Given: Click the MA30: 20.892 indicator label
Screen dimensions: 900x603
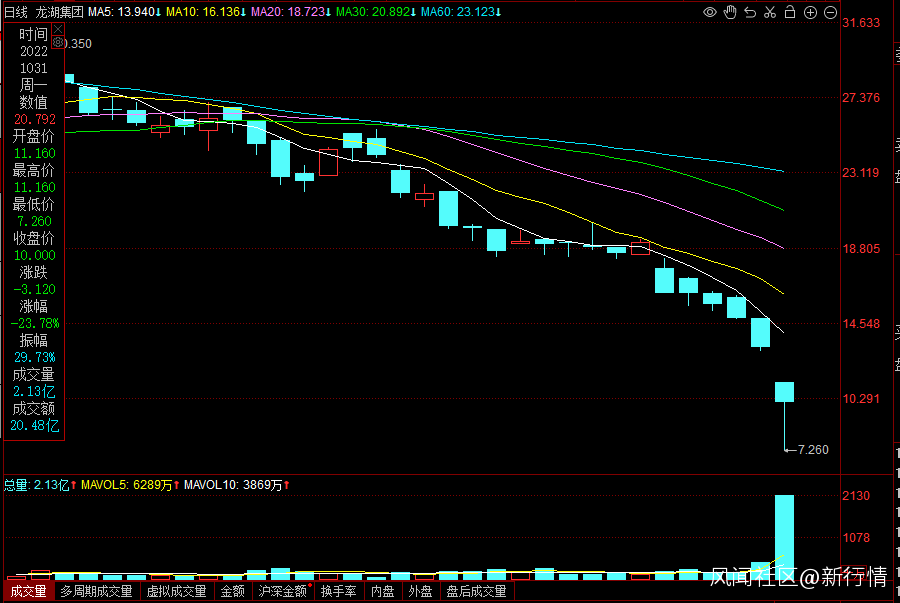Looking at the screenshot, I should pyautogui.click(x=376, y=12).
